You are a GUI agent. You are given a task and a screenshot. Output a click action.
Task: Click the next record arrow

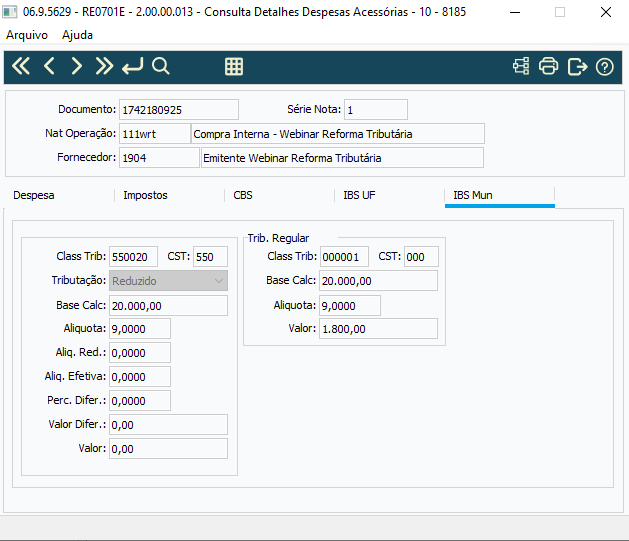point(76,66)
